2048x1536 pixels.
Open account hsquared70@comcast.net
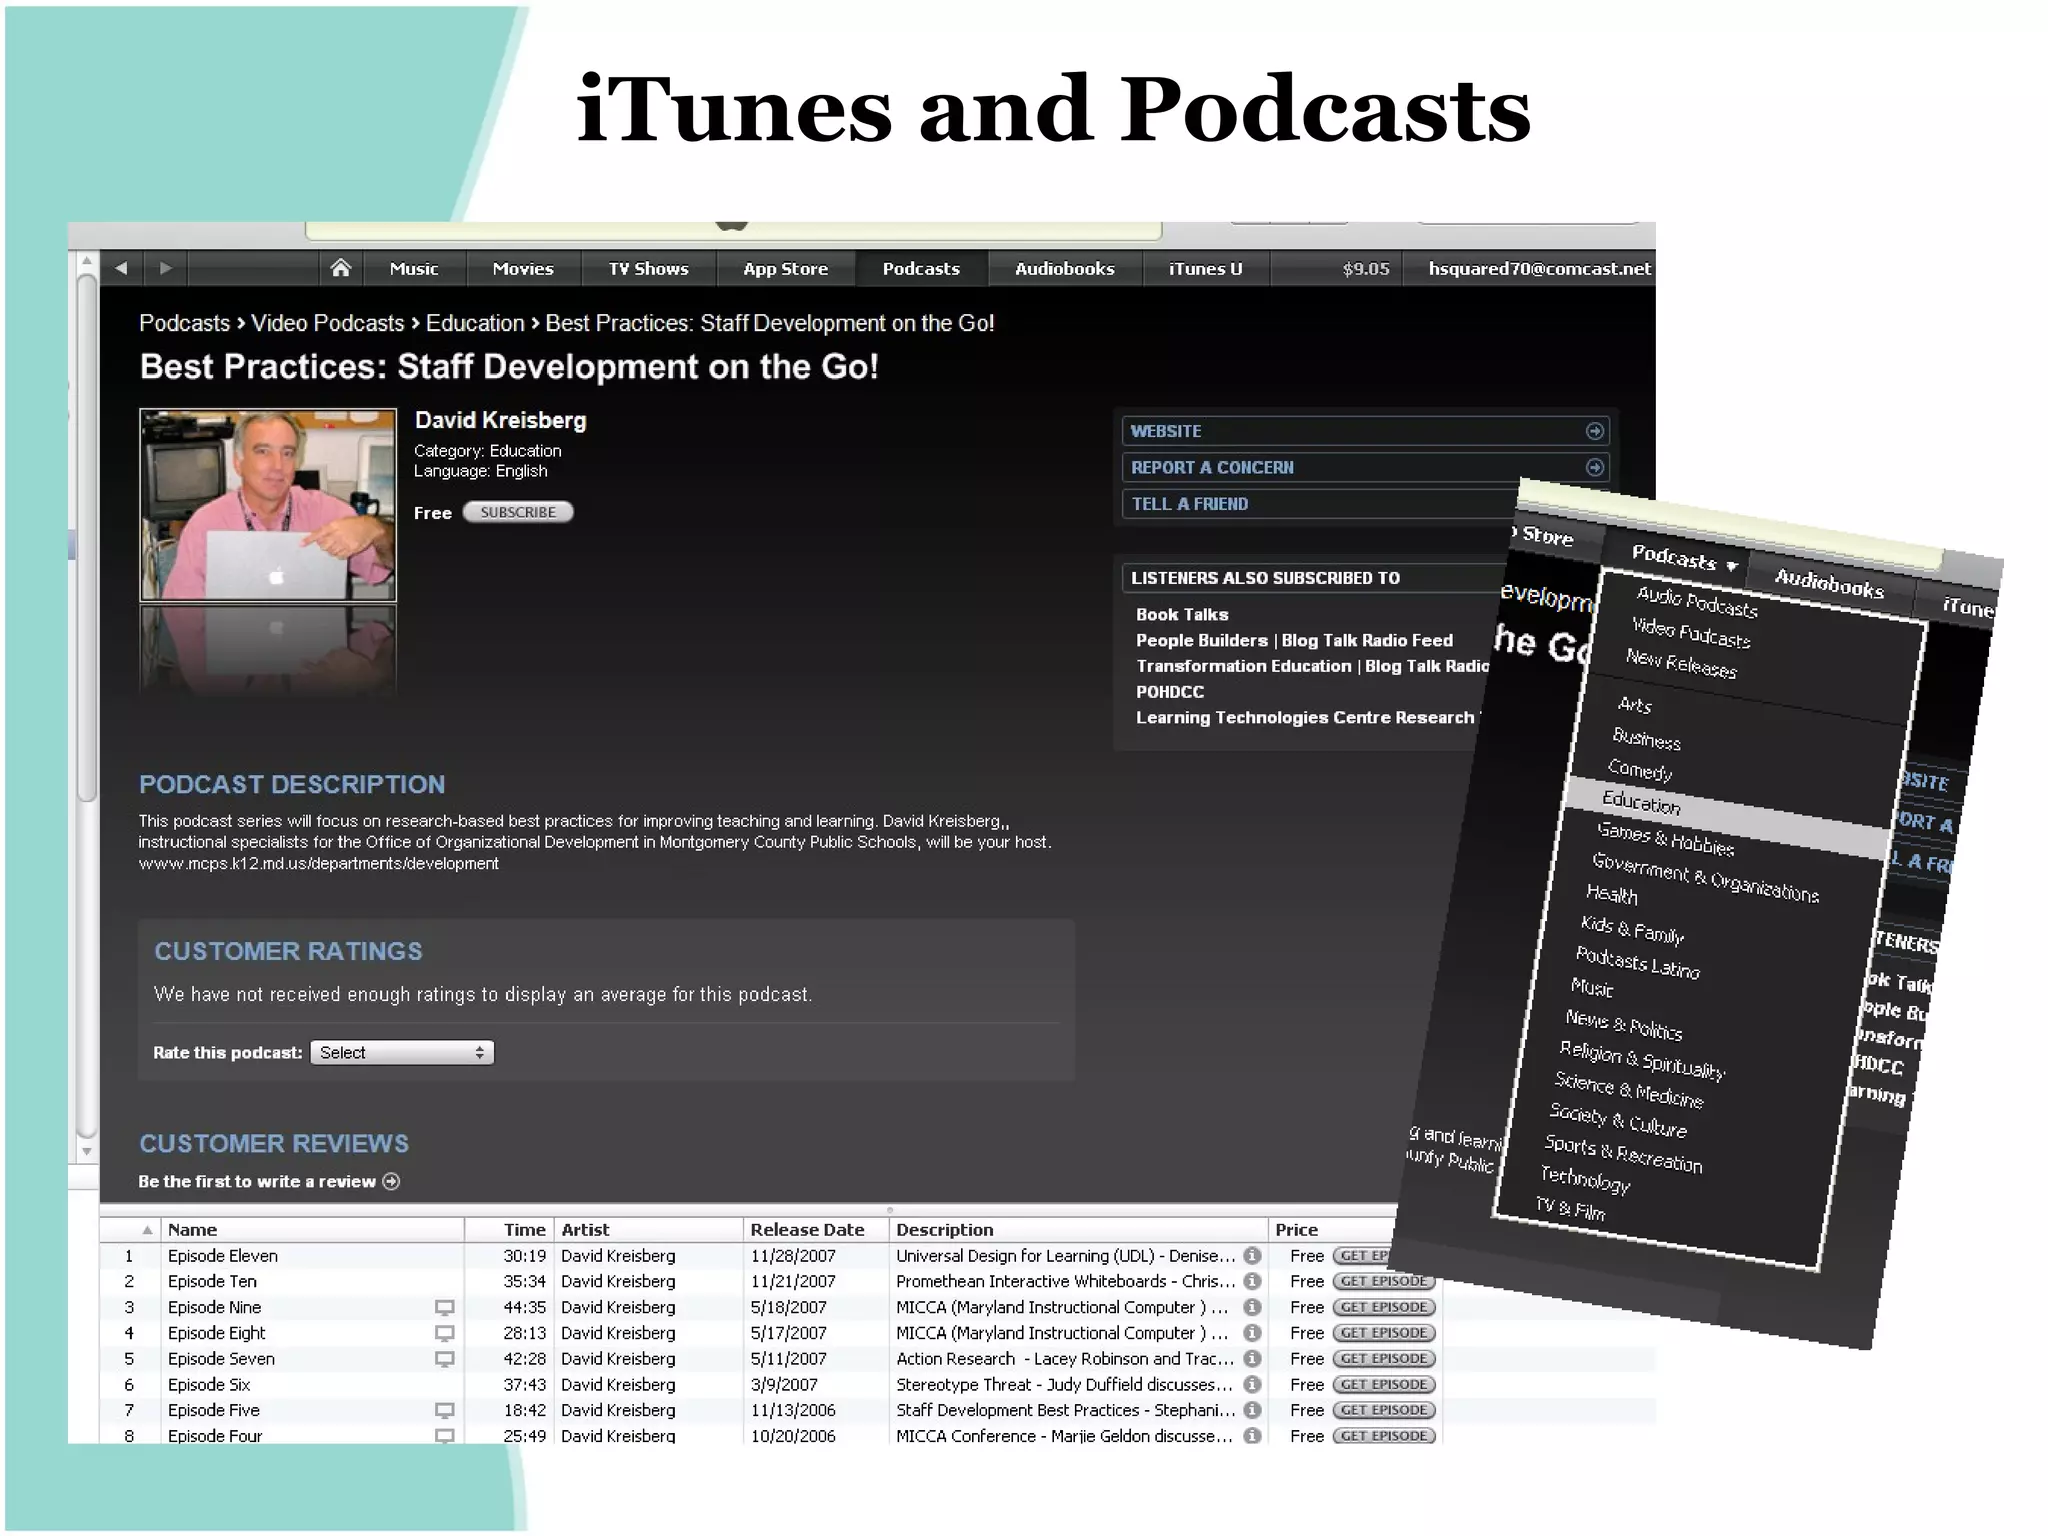pyautogui.click(x=1539, y=268)
